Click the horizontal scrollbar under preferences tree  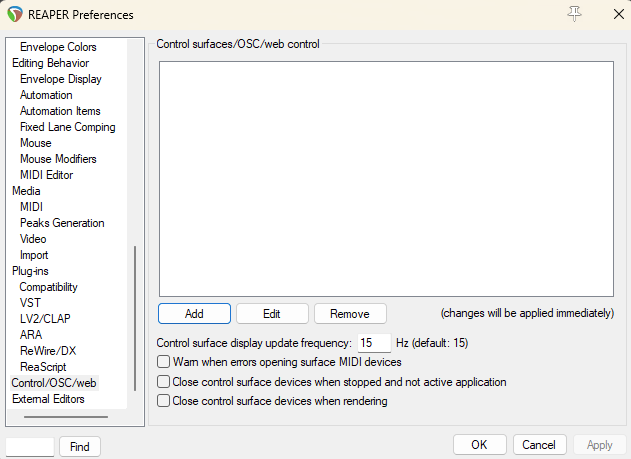point(66,417)
